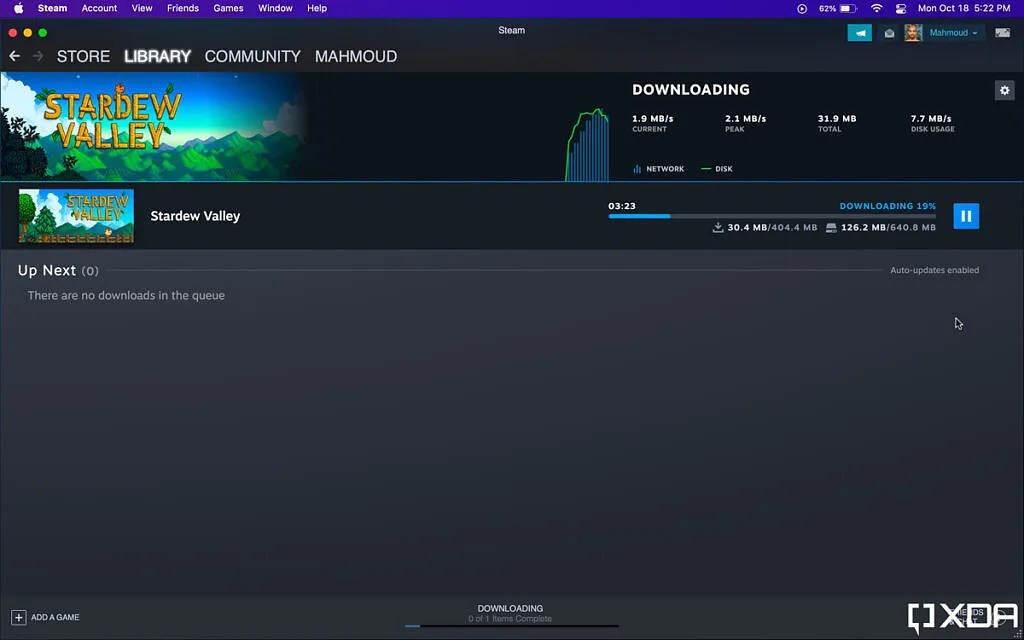Click your profile avatar picture
The height and width of the screenshot is (640, 1024).
912,32
